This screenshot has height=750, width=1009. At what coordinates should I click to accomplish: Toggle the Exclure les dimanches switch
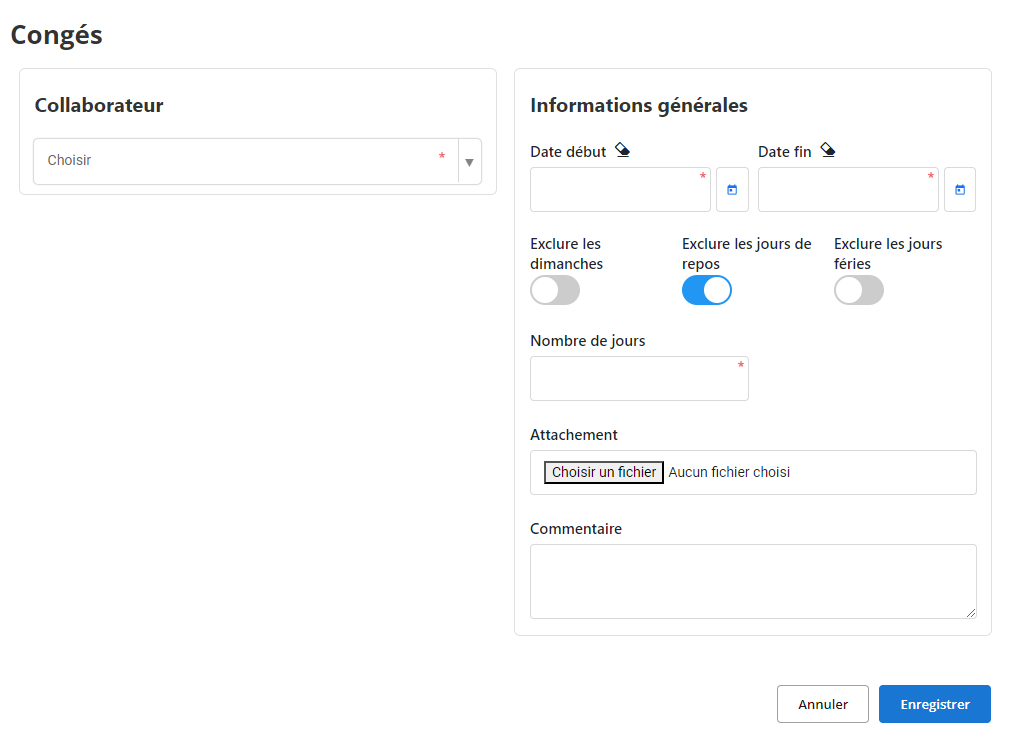(x=555, y=290)
